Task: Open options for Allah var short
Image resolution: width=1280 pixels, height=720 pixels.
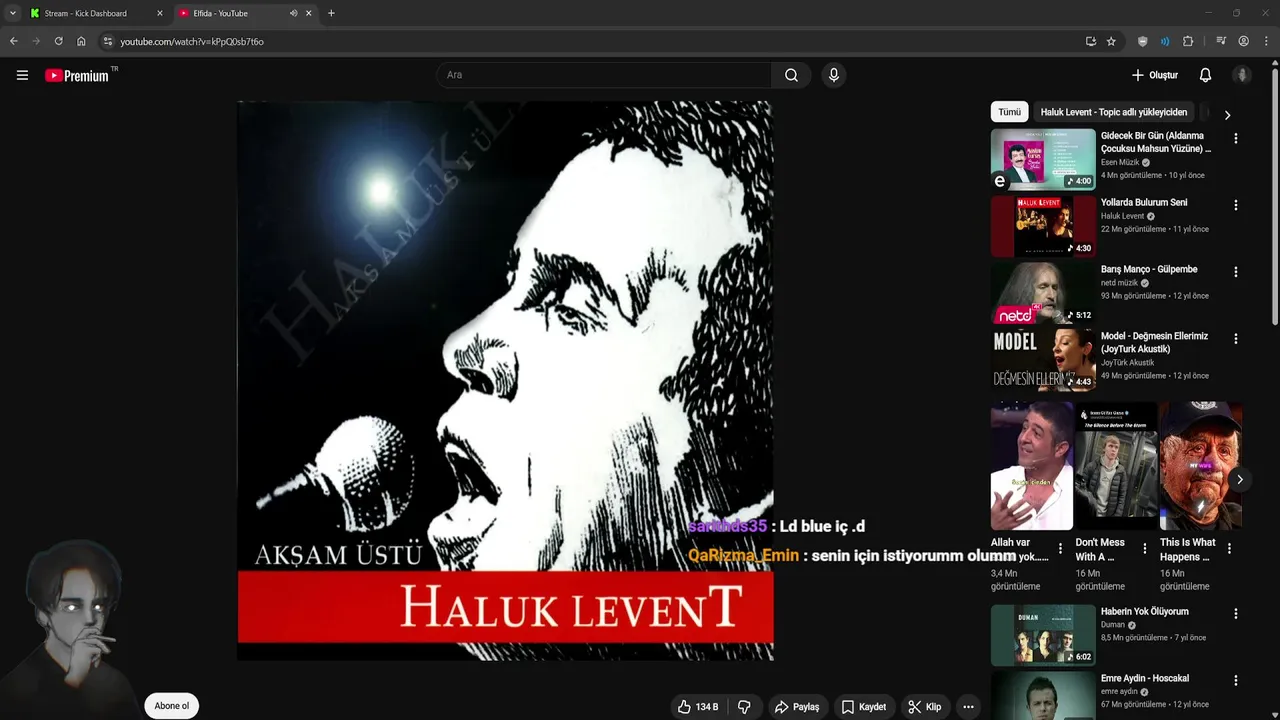Action: coord(1060,549)
